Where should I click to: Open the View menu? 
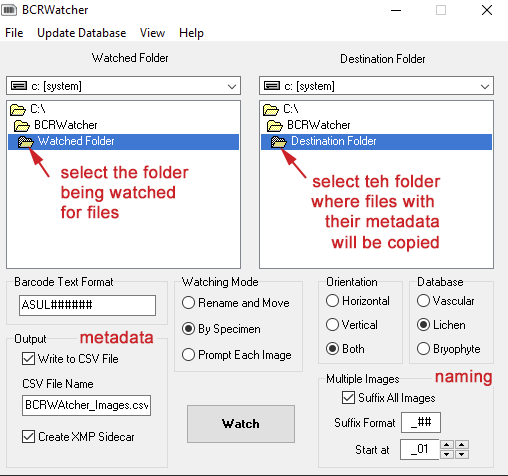point(152,33)
